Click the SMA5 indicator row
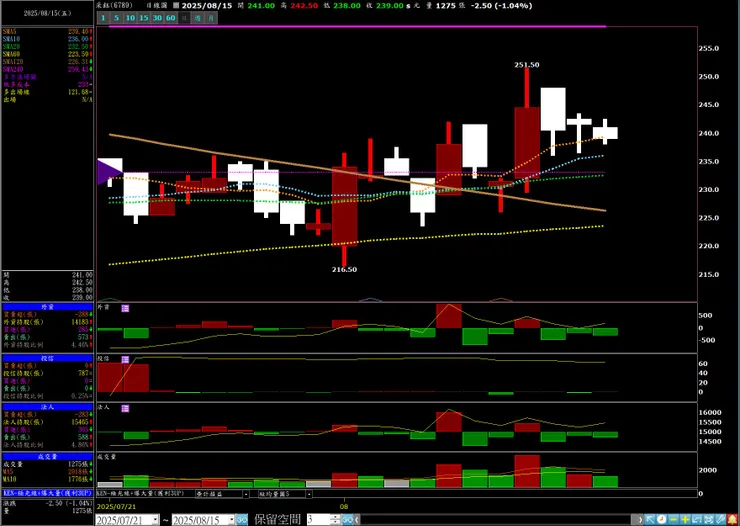 47,31
